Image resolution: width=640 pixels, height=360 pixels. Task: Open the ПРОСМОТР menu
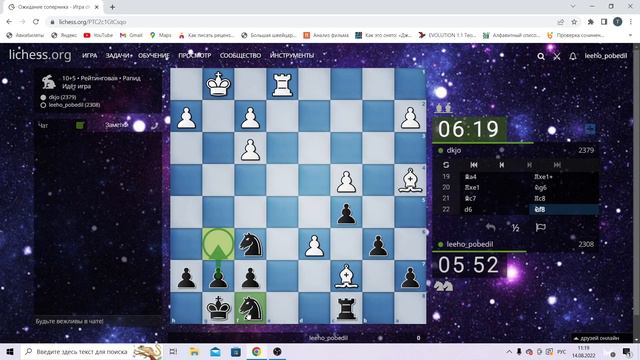click(x=195, y=55)
